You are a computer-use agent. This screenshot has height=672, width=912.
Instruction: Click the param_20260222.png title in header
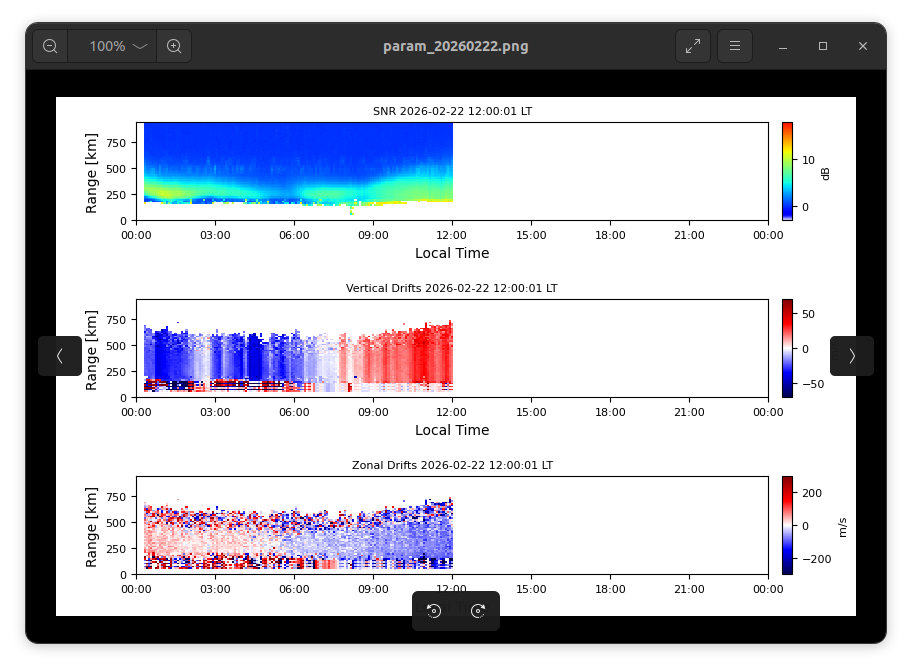[x=456, y=46]
